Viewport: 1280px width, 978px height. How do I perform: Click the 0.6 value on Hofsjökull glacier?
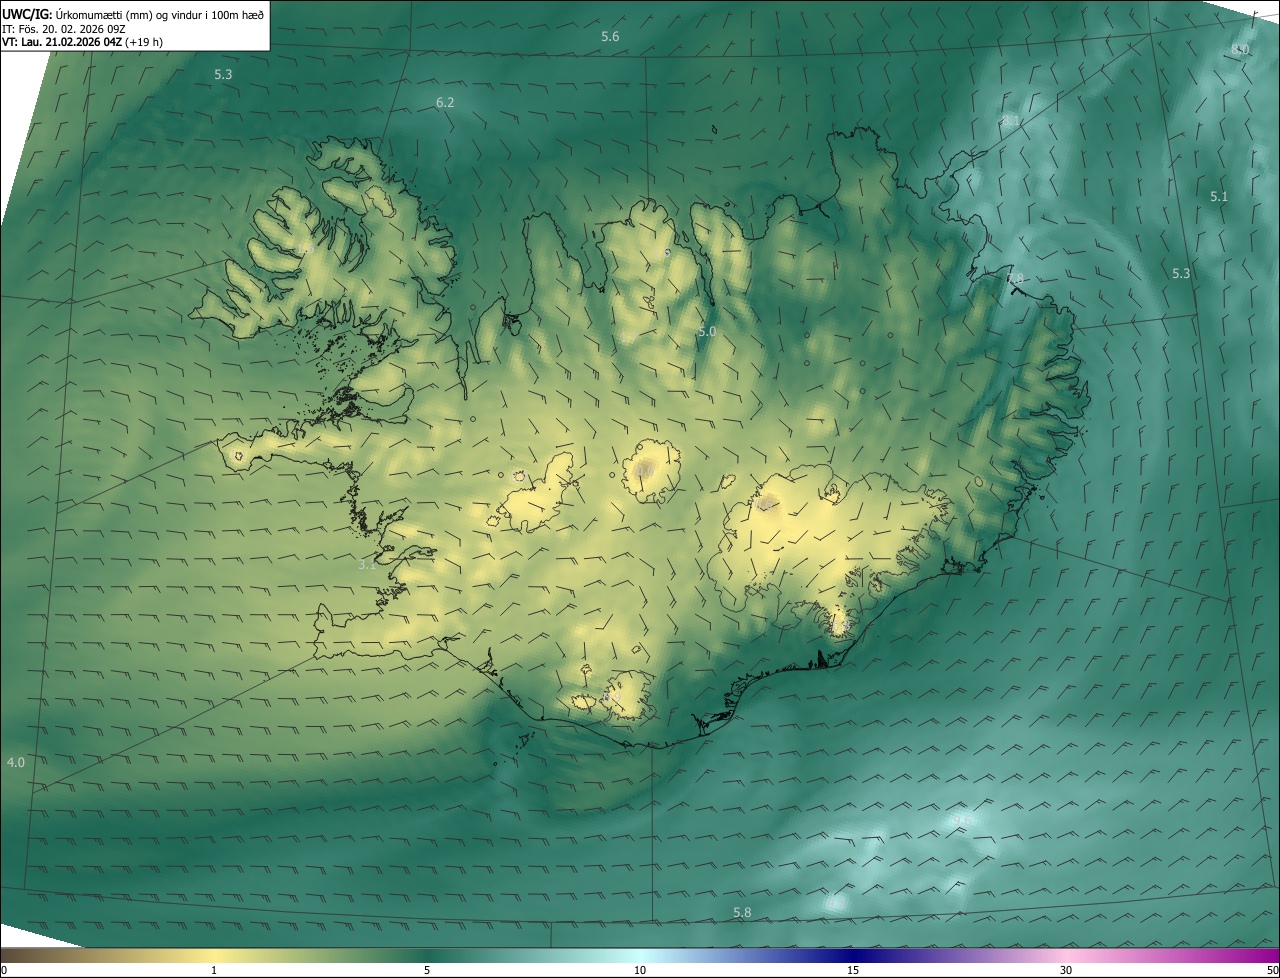point(643,469)
